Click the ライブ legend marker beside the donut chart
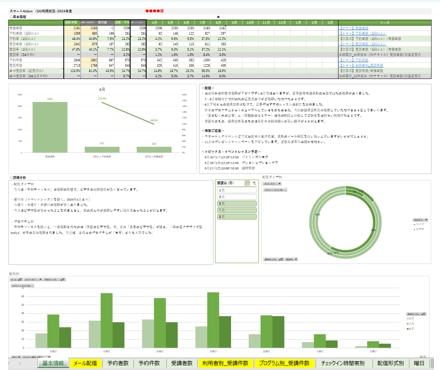Screen dimensions: 440x370 415,225
